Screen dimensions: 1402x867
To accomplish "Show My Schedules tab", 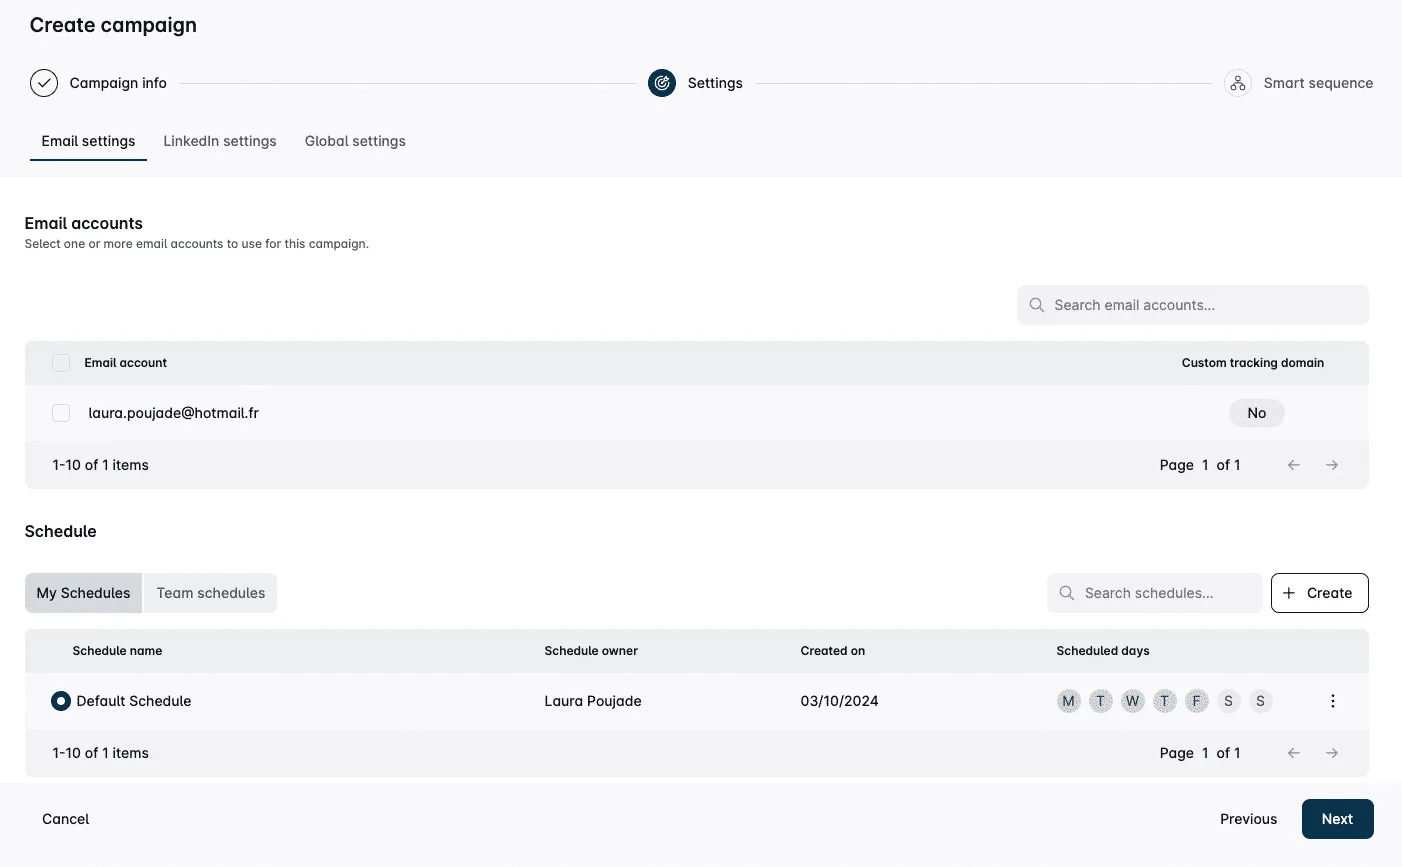I will tap(84, 593).
